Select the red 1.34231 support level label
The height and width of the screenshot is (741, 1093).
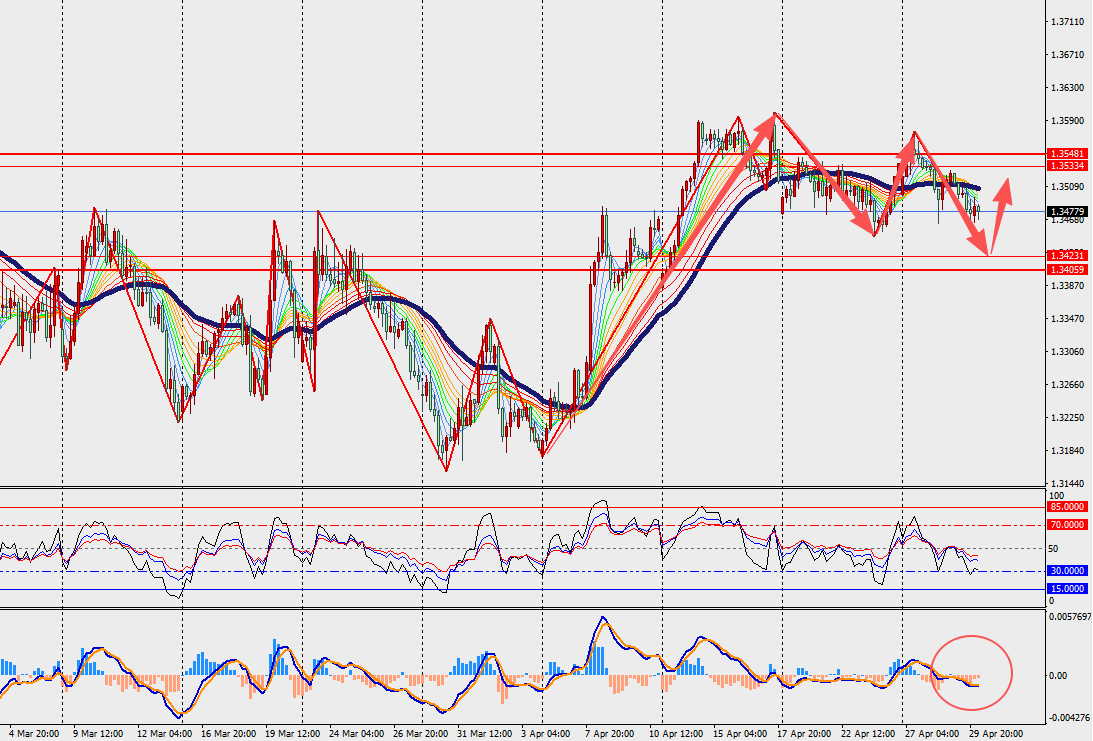pos(1067,256)
